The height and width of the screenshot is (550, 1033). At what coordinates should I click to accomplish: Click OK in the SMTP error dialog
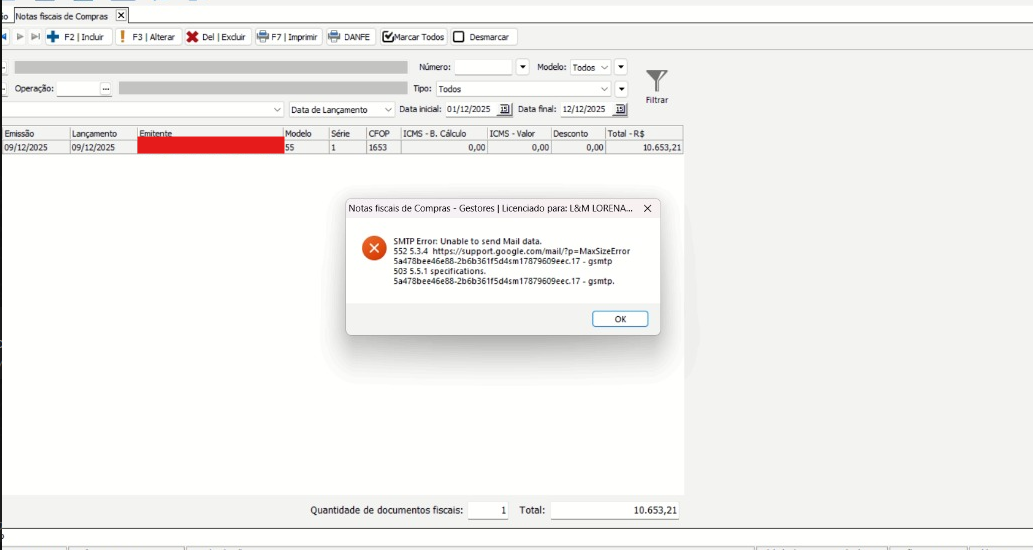click(x=620, y=319)
